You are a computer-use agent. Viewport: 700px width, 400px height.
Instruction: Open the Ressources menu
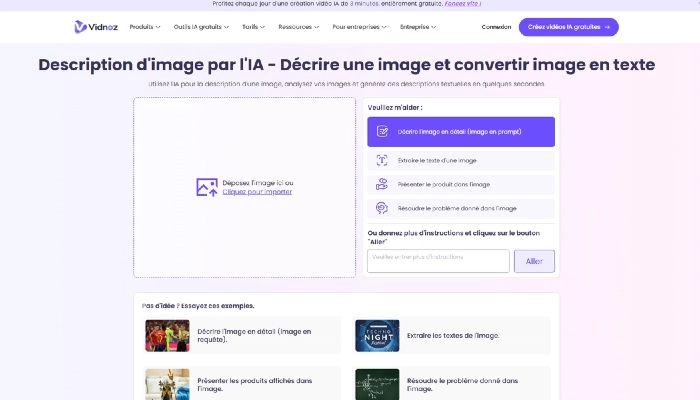click(299, 27)
